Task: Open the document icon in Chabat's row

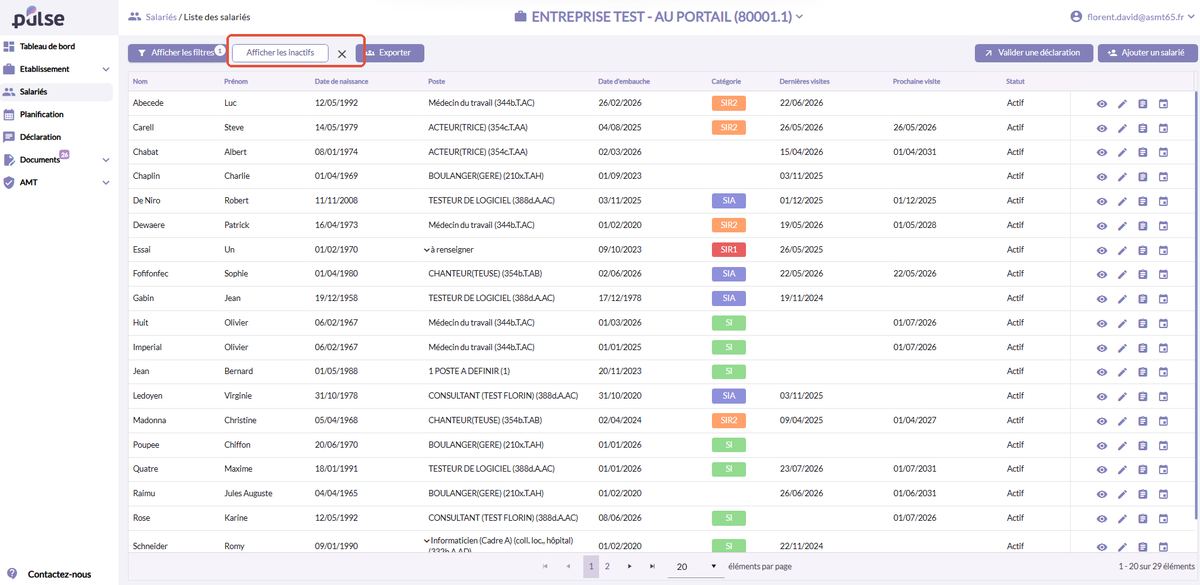Action: 1143,152
